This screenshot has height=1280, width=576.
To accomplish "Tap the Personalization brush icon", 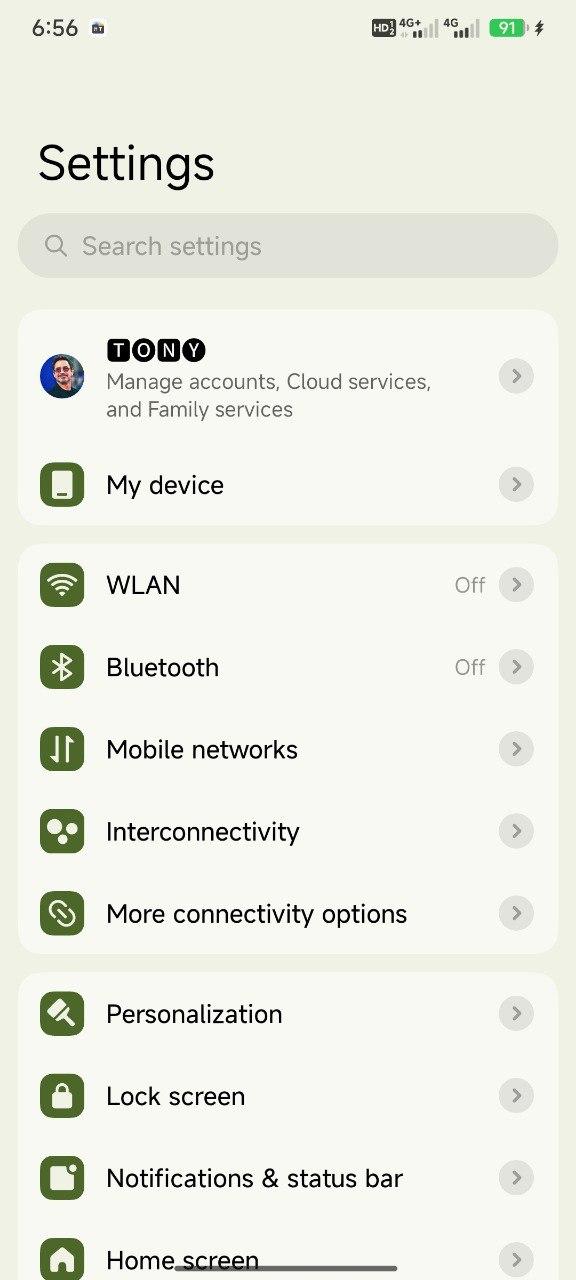I will pyautogui.click(x=62, y=1014).
